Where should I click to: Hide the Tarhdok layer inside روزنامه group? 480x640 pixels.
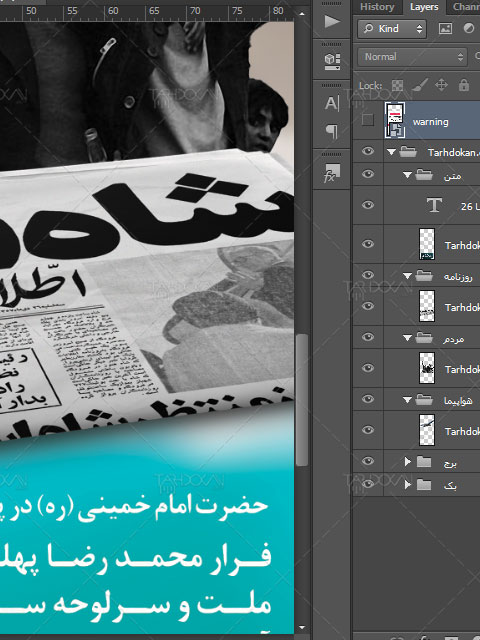(368, 306)
